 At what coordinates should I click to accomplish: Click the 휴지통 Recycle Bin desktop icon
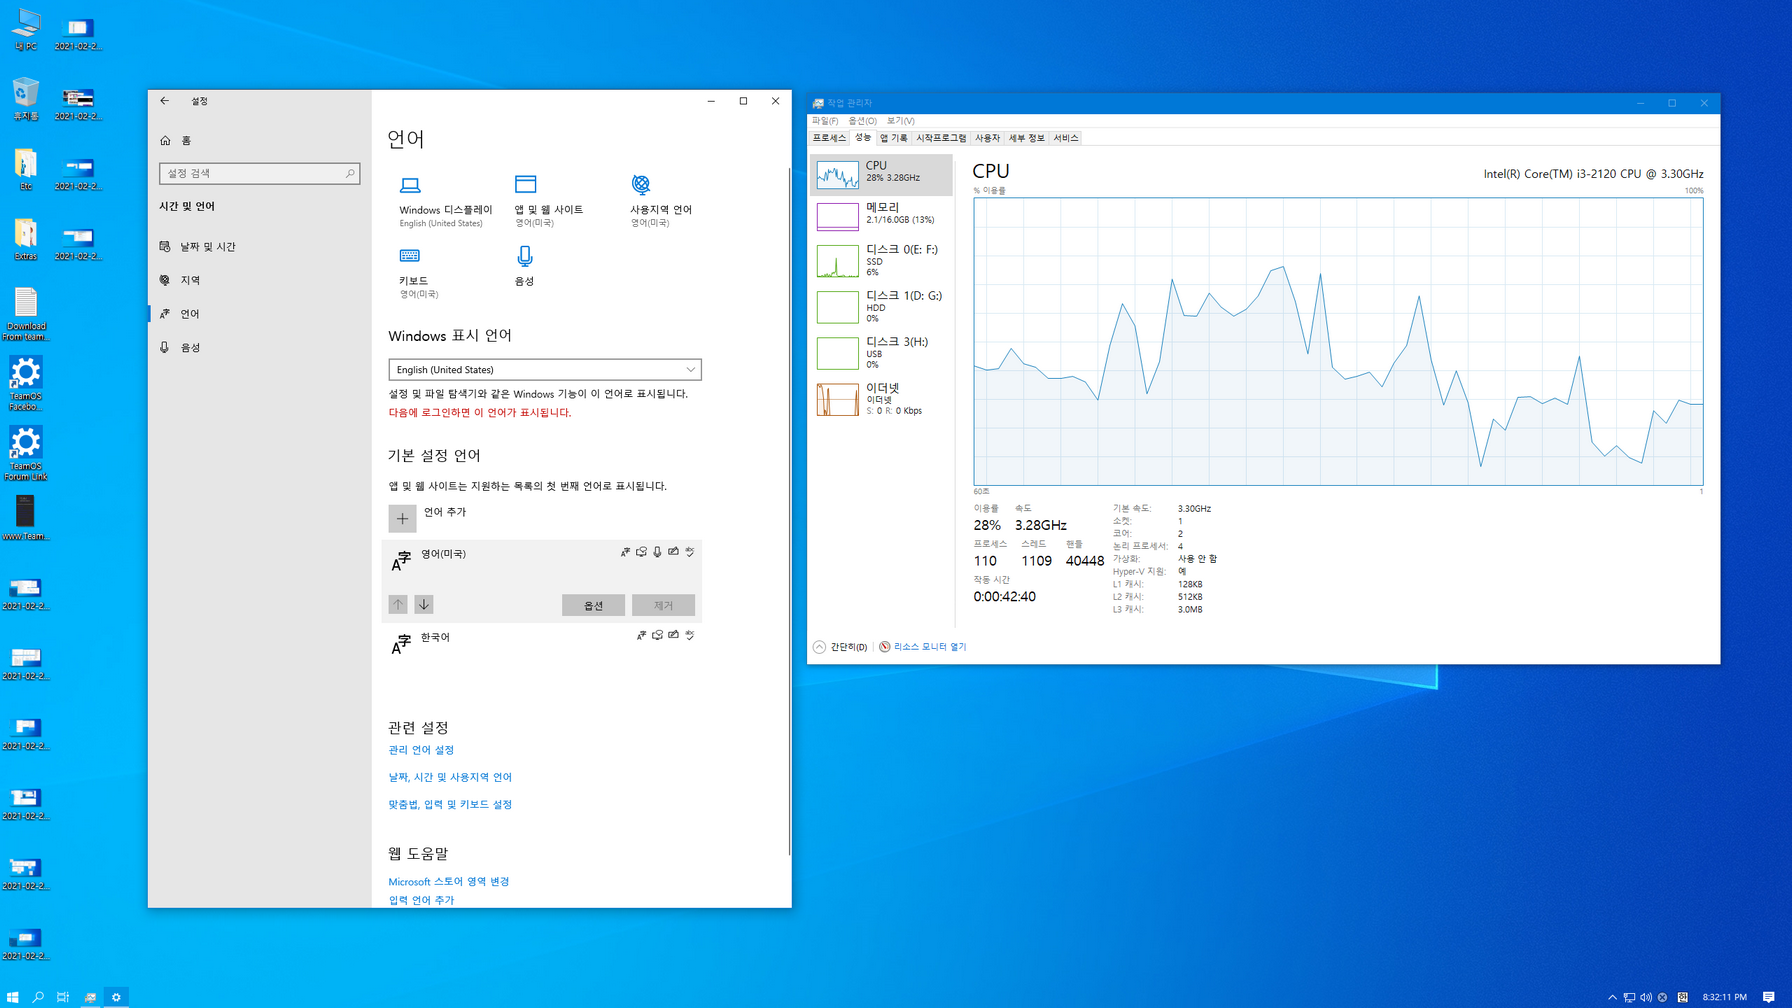point(26,100)
